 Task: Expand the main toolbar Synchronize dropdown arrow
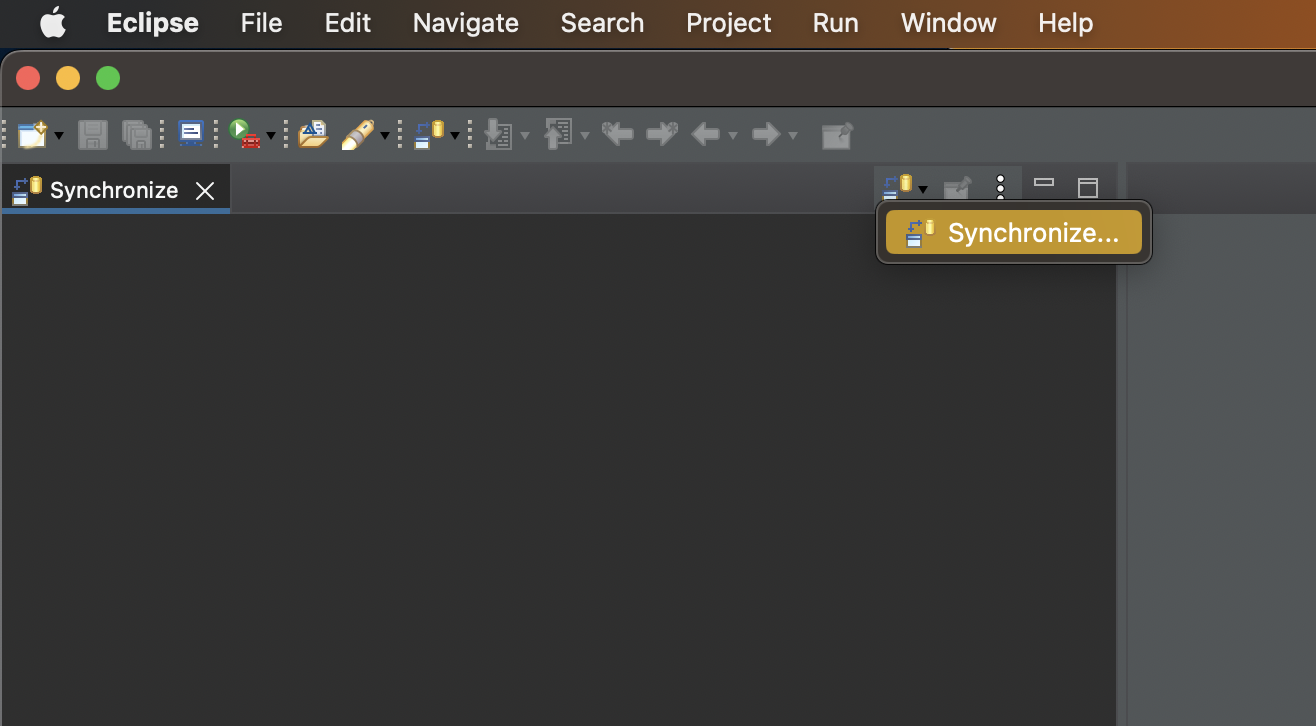pyautogui.click(x=455, y=135)
